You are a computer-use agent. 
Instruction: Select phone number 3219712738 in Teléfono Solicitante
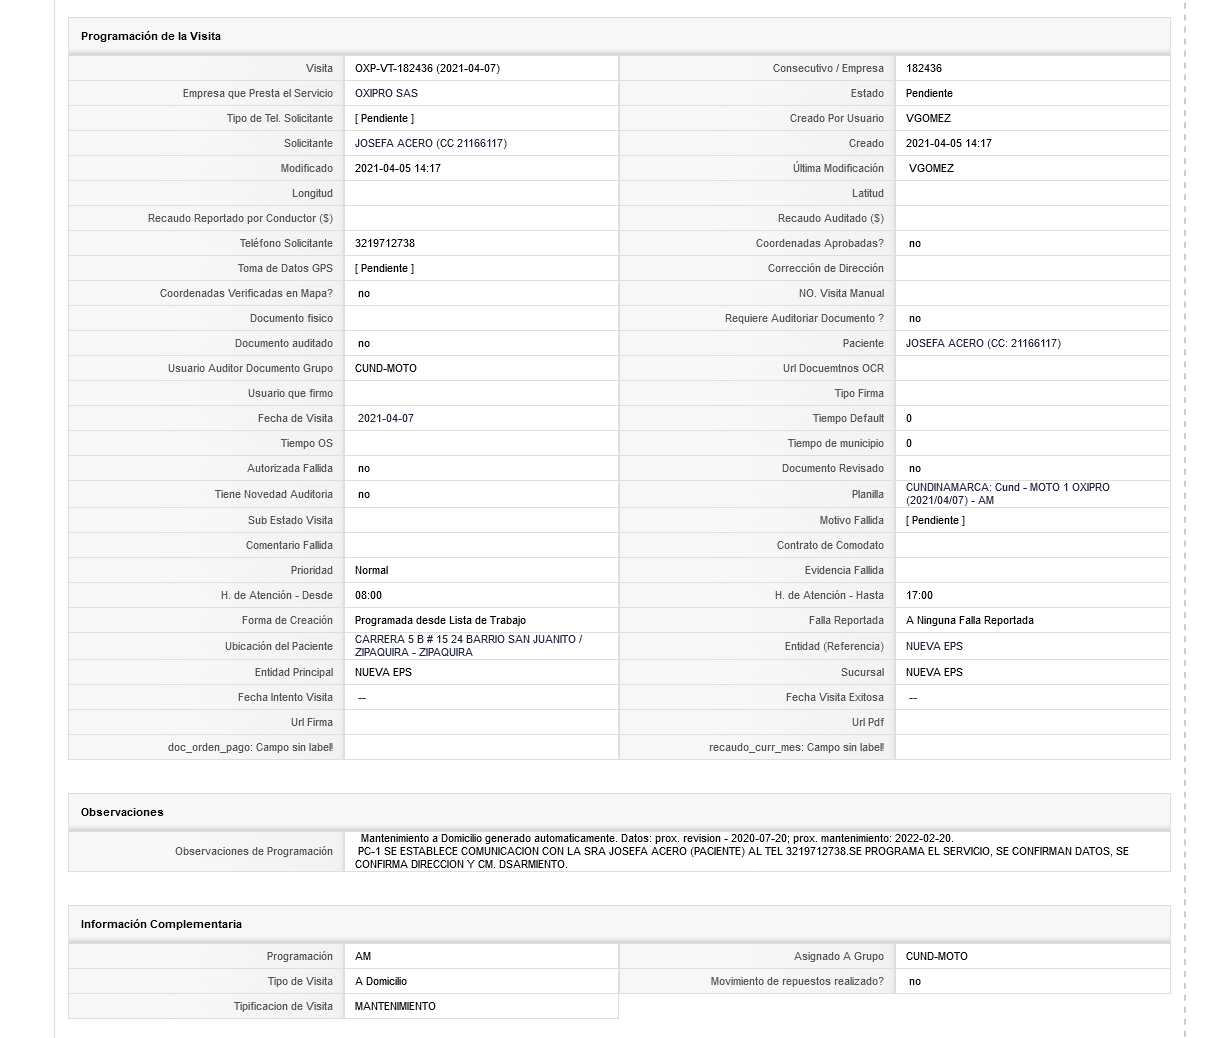[x=385, y=243]
